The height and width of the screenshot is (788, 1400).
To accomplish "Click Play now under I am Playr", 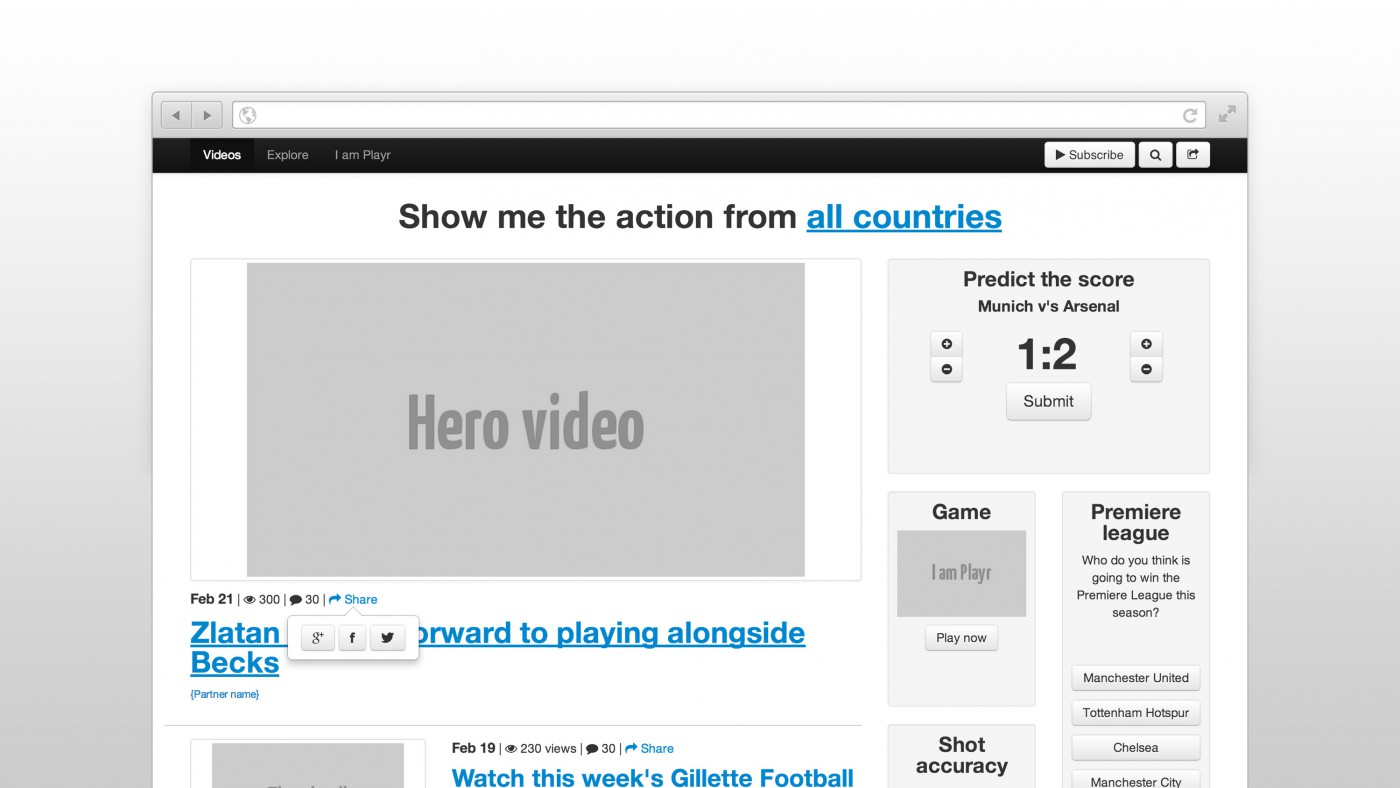I will click(x=961, y=638).
